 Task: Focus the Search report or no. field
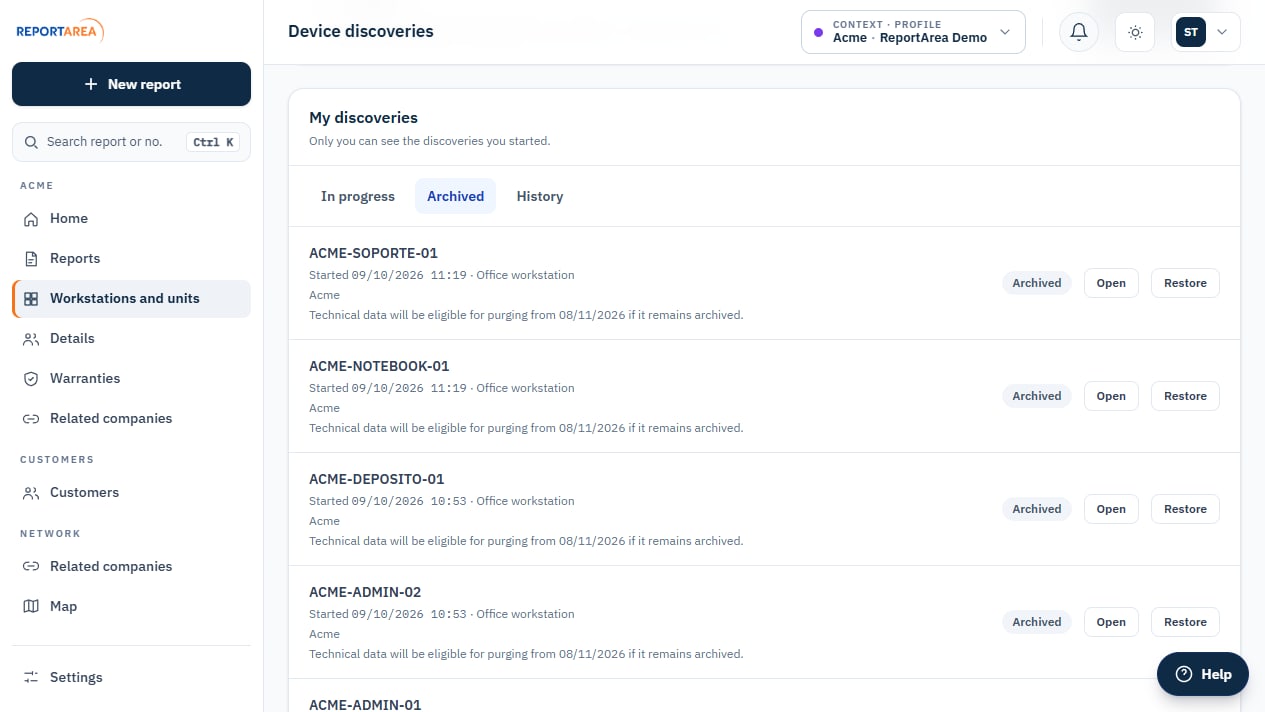tap(131, 142)
